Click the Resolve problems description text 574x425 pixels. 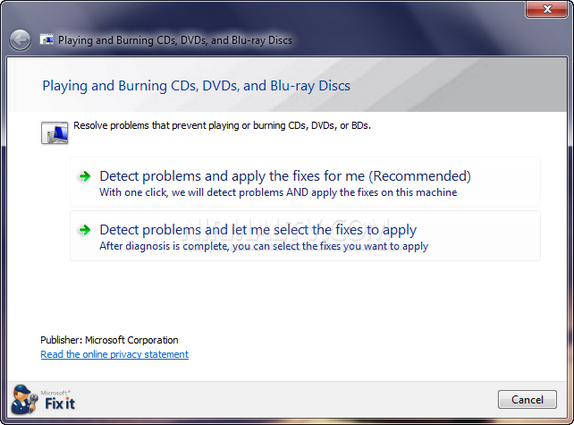[x=222, y=126]
